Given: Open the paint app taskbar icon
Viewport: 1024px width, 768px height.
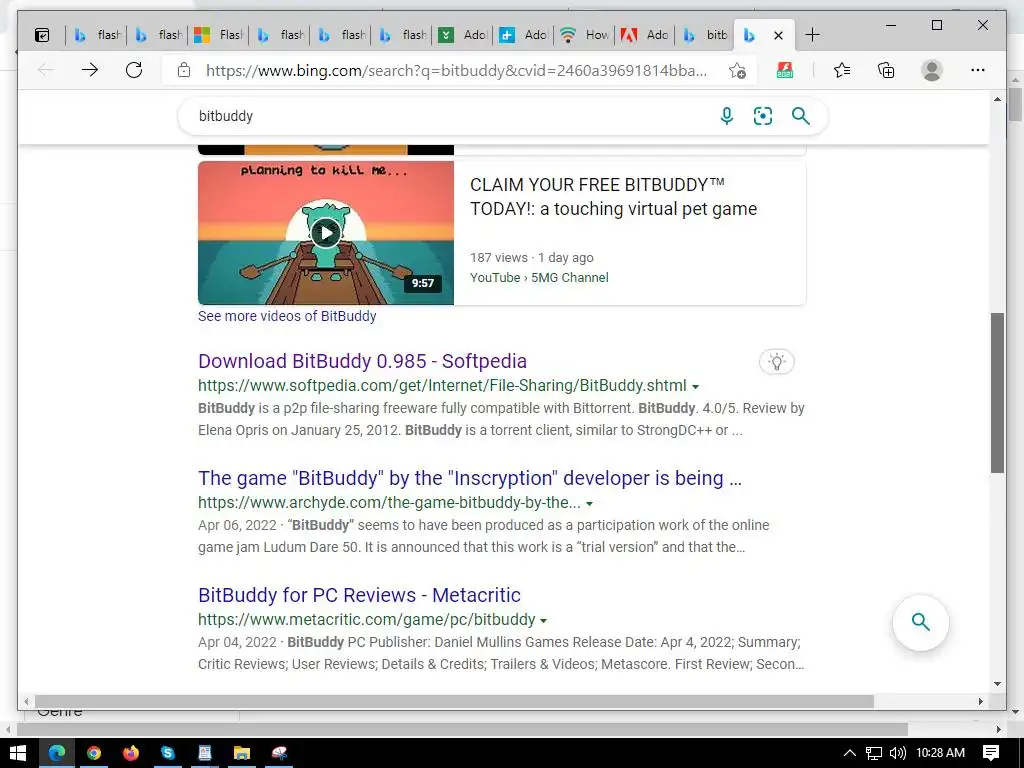Looking at the screenshot, I should click(280, 753).
